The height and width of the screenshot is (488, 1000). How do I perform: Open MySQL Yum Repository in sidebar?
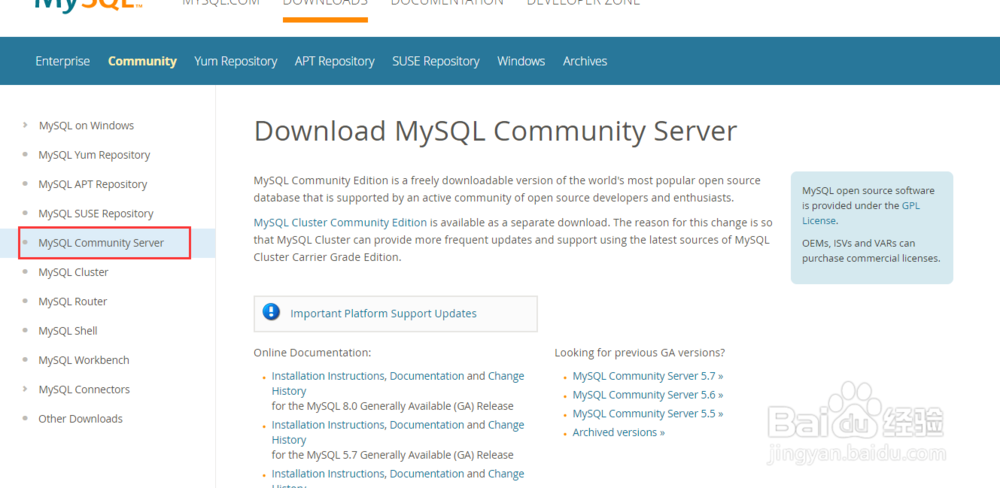(94, 155)
